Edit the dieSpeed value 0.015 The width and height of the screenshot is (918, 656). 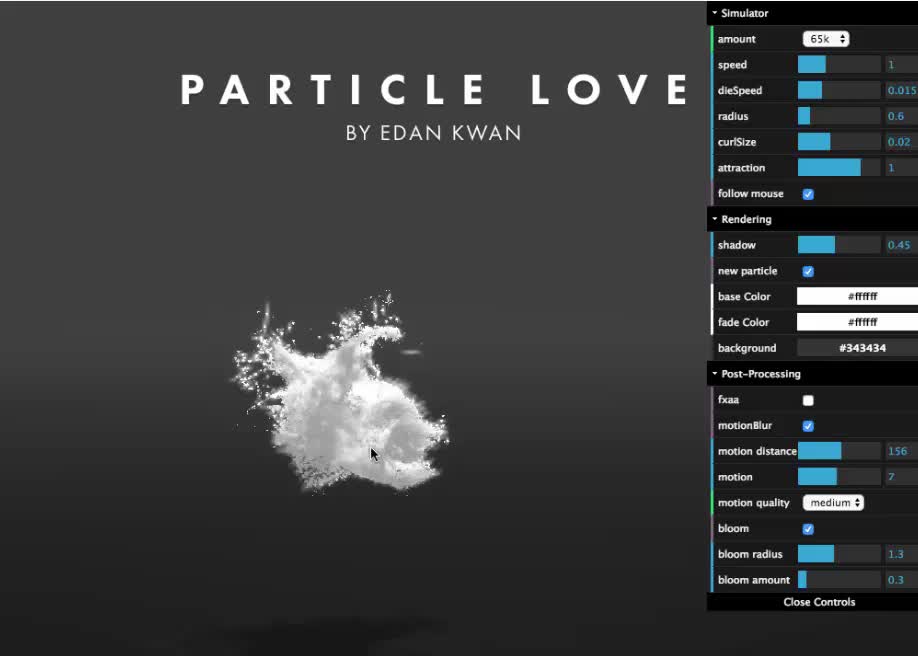click(901, 90)
